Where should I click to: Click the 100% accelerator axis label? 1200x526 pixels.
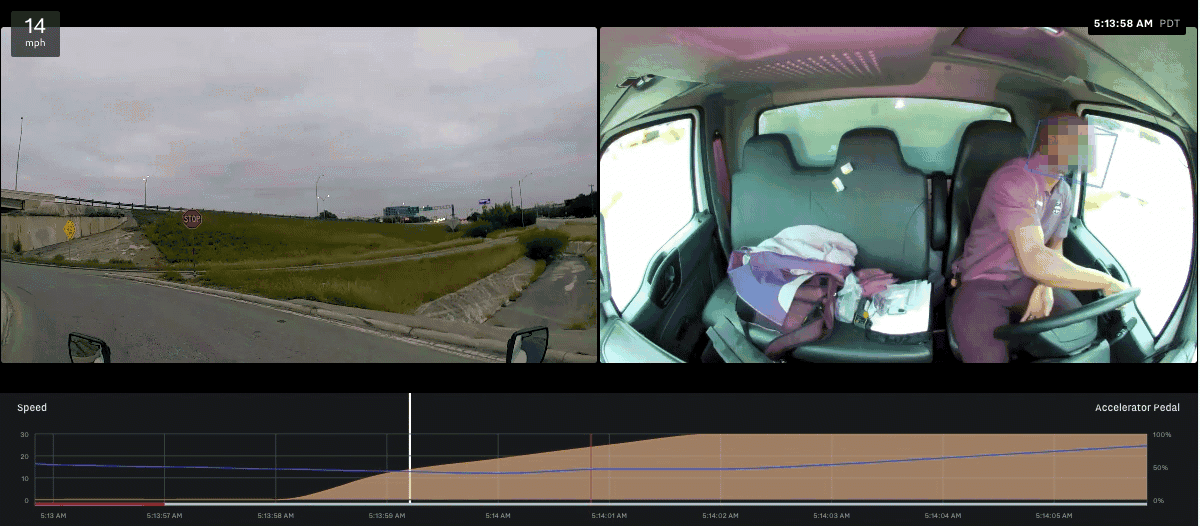point(1162,435)
